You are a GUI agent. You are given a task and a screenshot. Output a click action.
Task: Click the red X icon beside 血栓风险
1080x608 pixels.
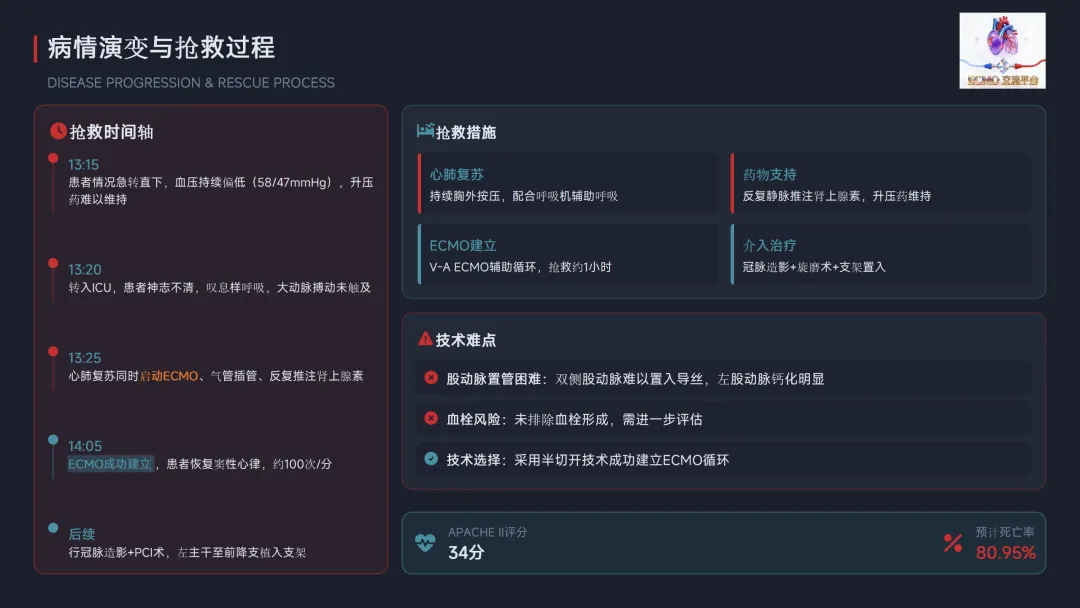pyautogui.click(x=431, y=419)
